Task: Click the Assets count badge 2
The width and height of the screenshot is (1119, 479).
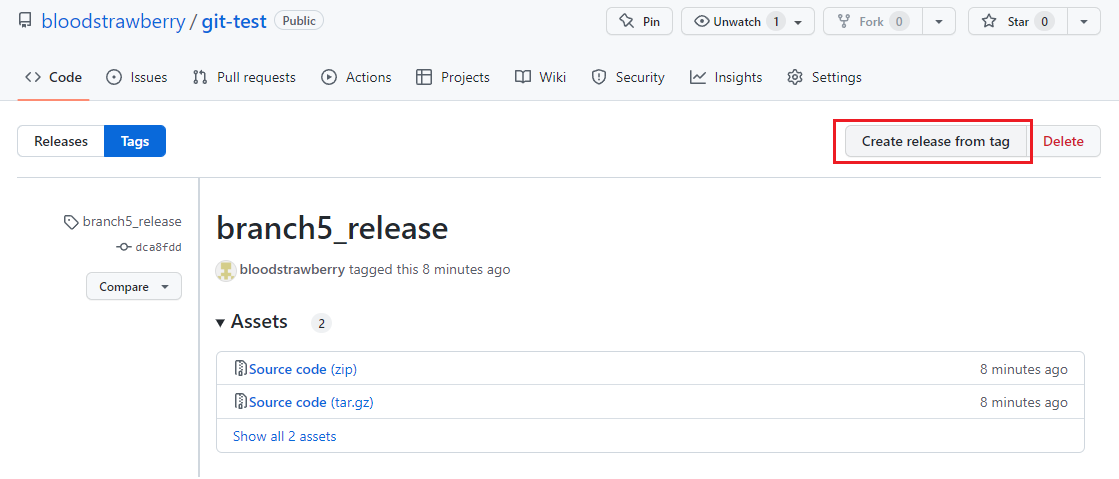Action: [321, 323]
